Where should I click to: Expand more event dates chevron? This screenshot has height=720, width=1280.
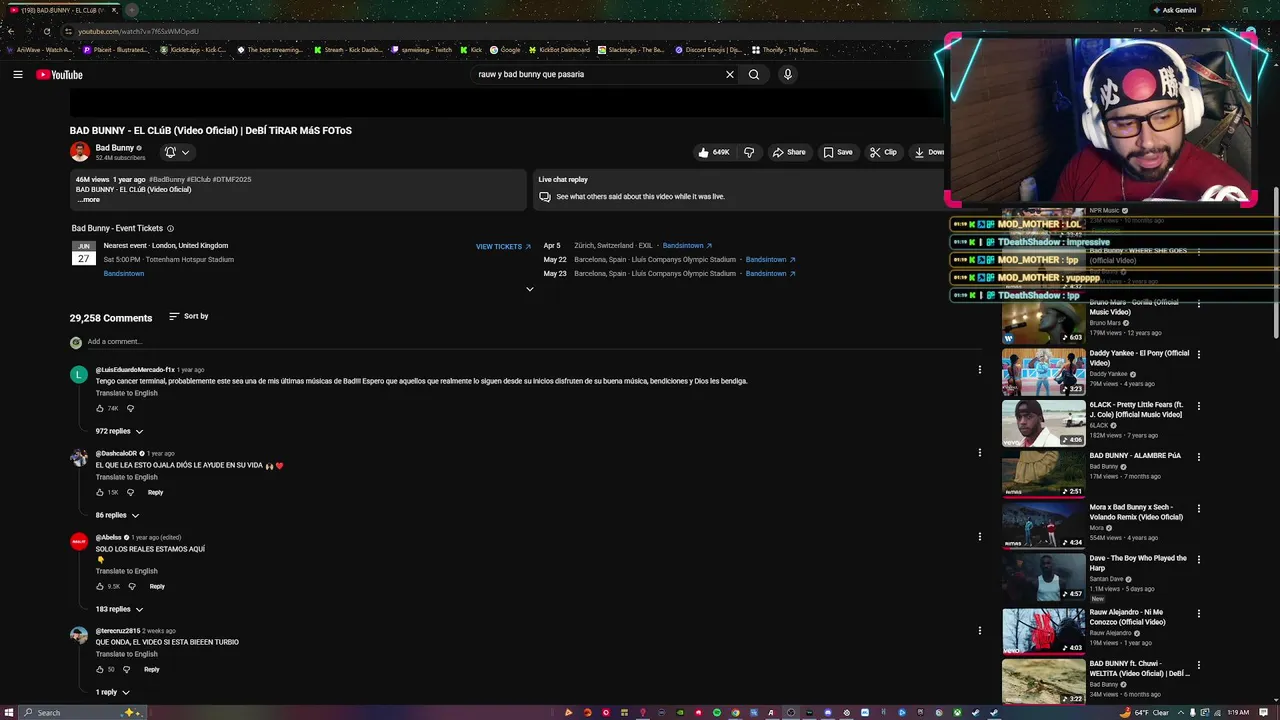tap(530, 289)
